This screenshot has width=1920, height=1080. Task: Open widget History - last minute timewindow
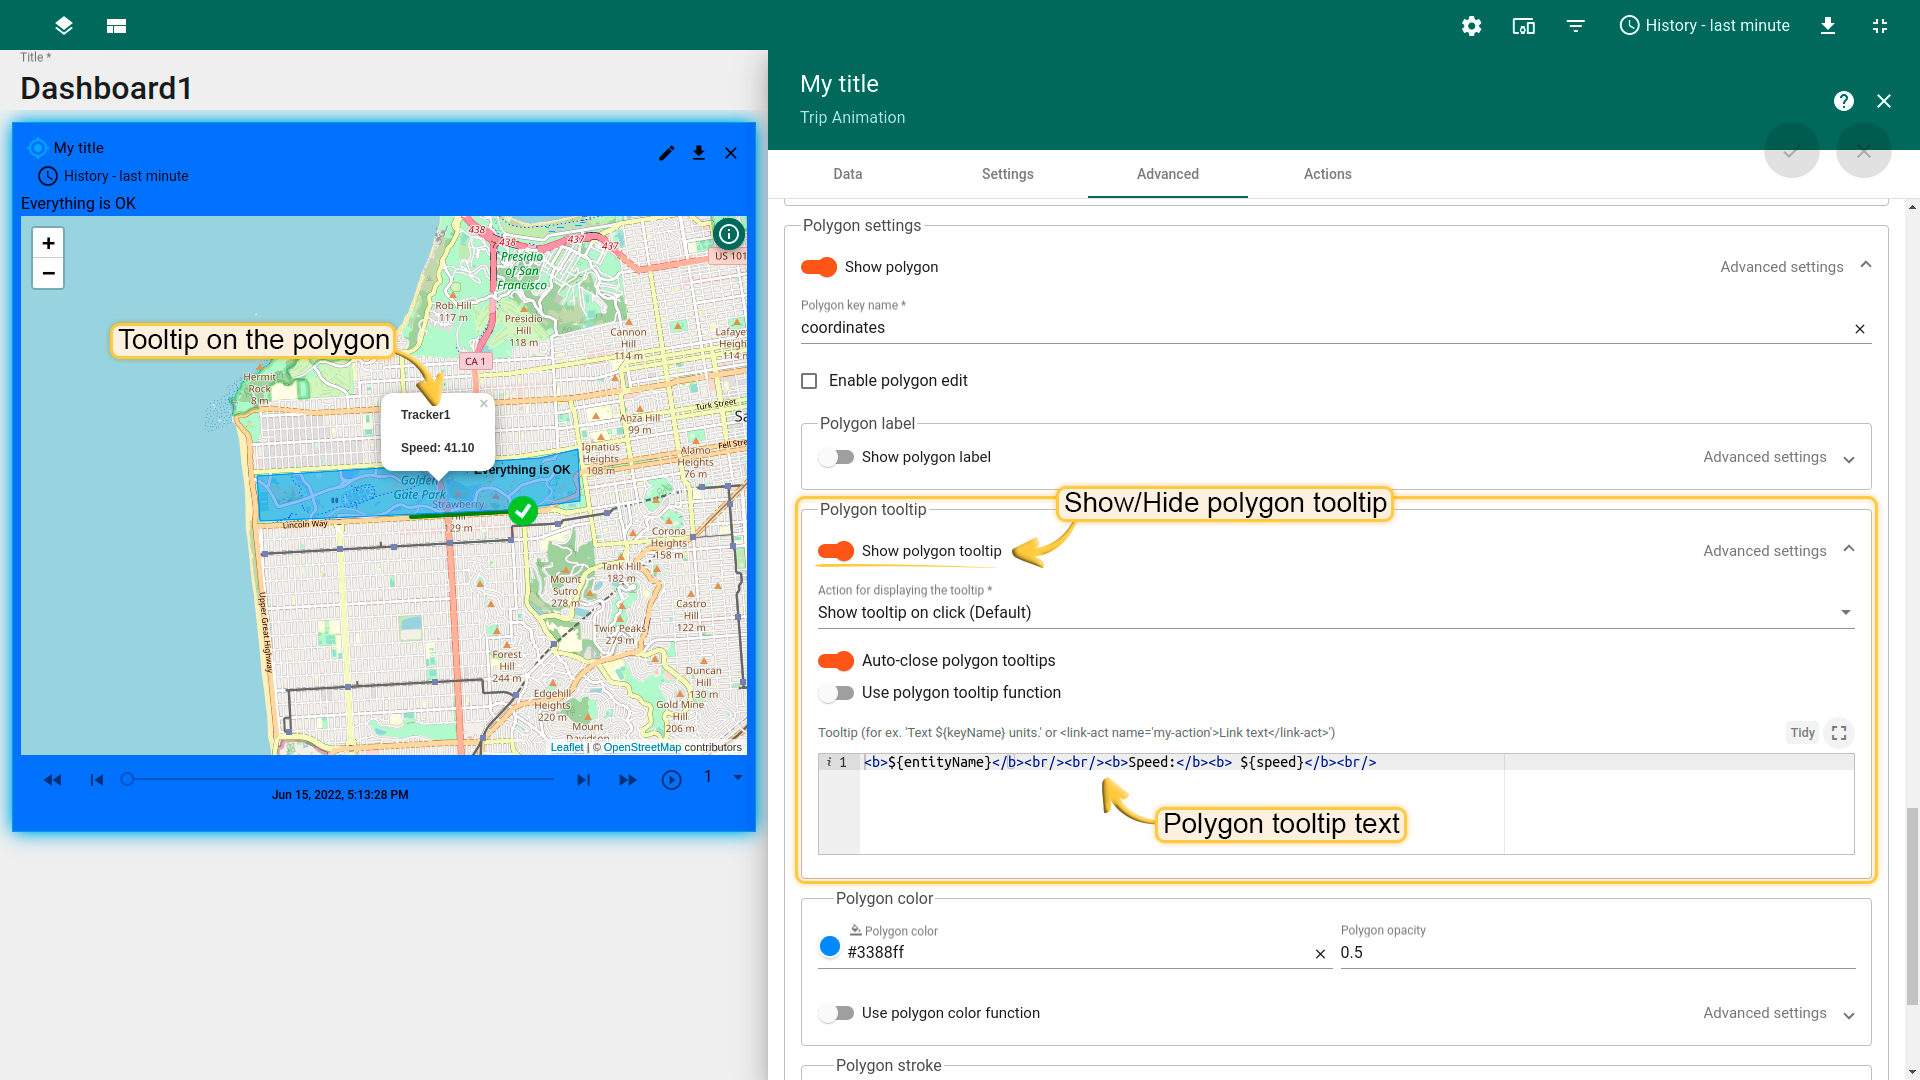(x=113, y=176)
